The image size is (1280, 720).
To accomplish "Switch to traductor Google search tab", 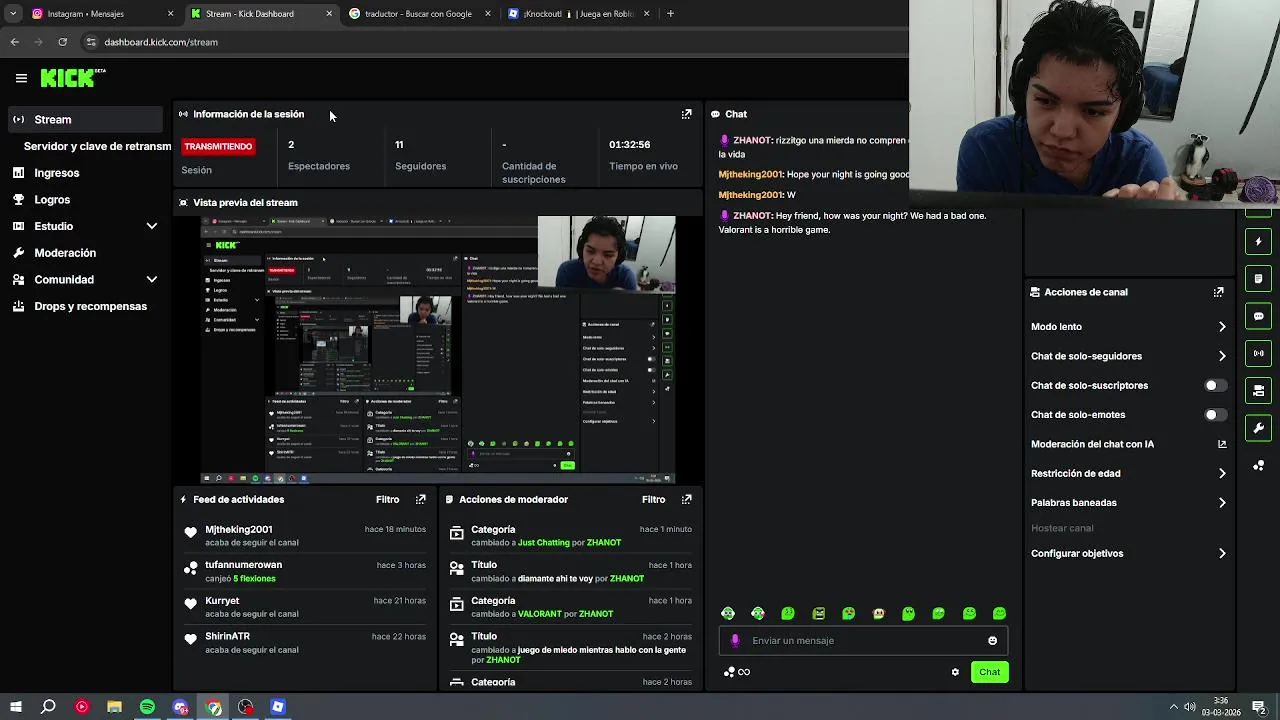I will (x=418, y=14).
